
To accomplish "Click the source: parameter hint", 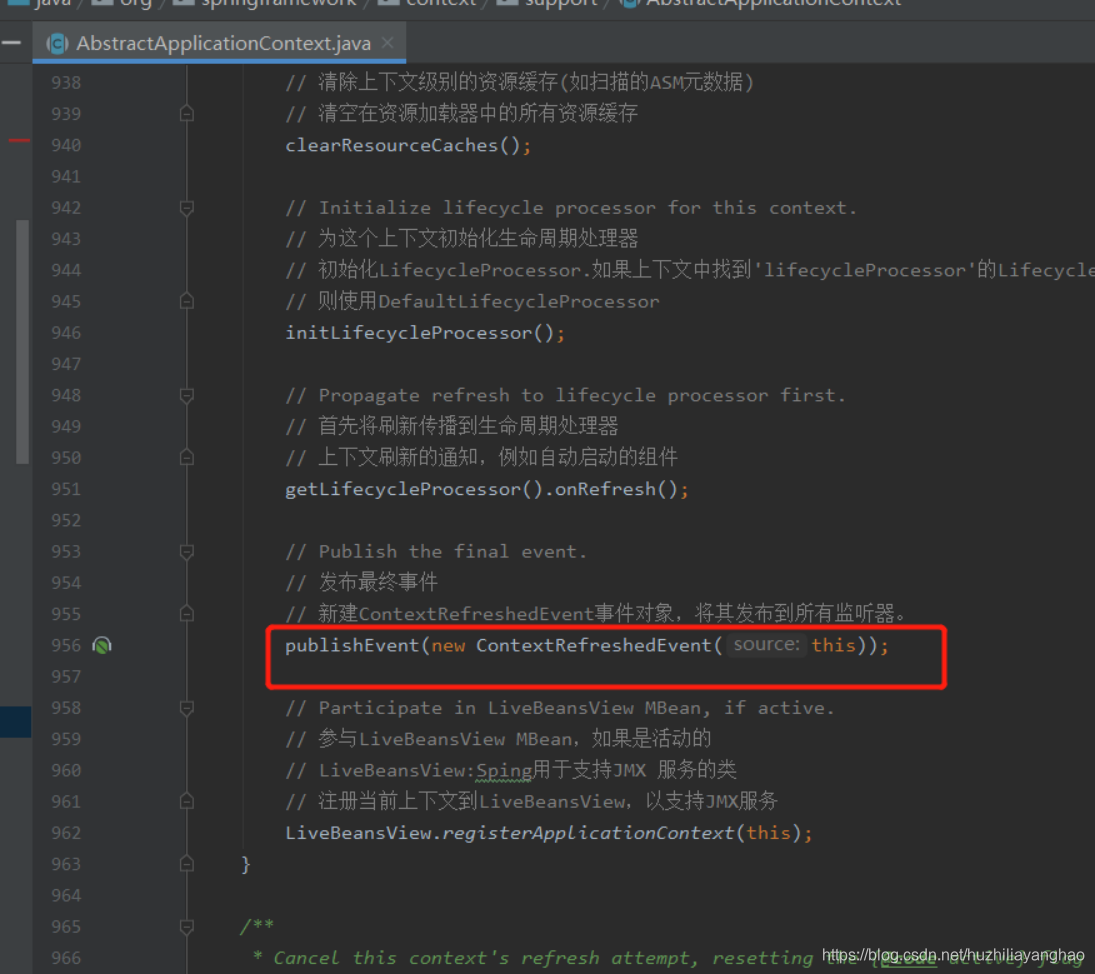I will (x=766, y=644).
